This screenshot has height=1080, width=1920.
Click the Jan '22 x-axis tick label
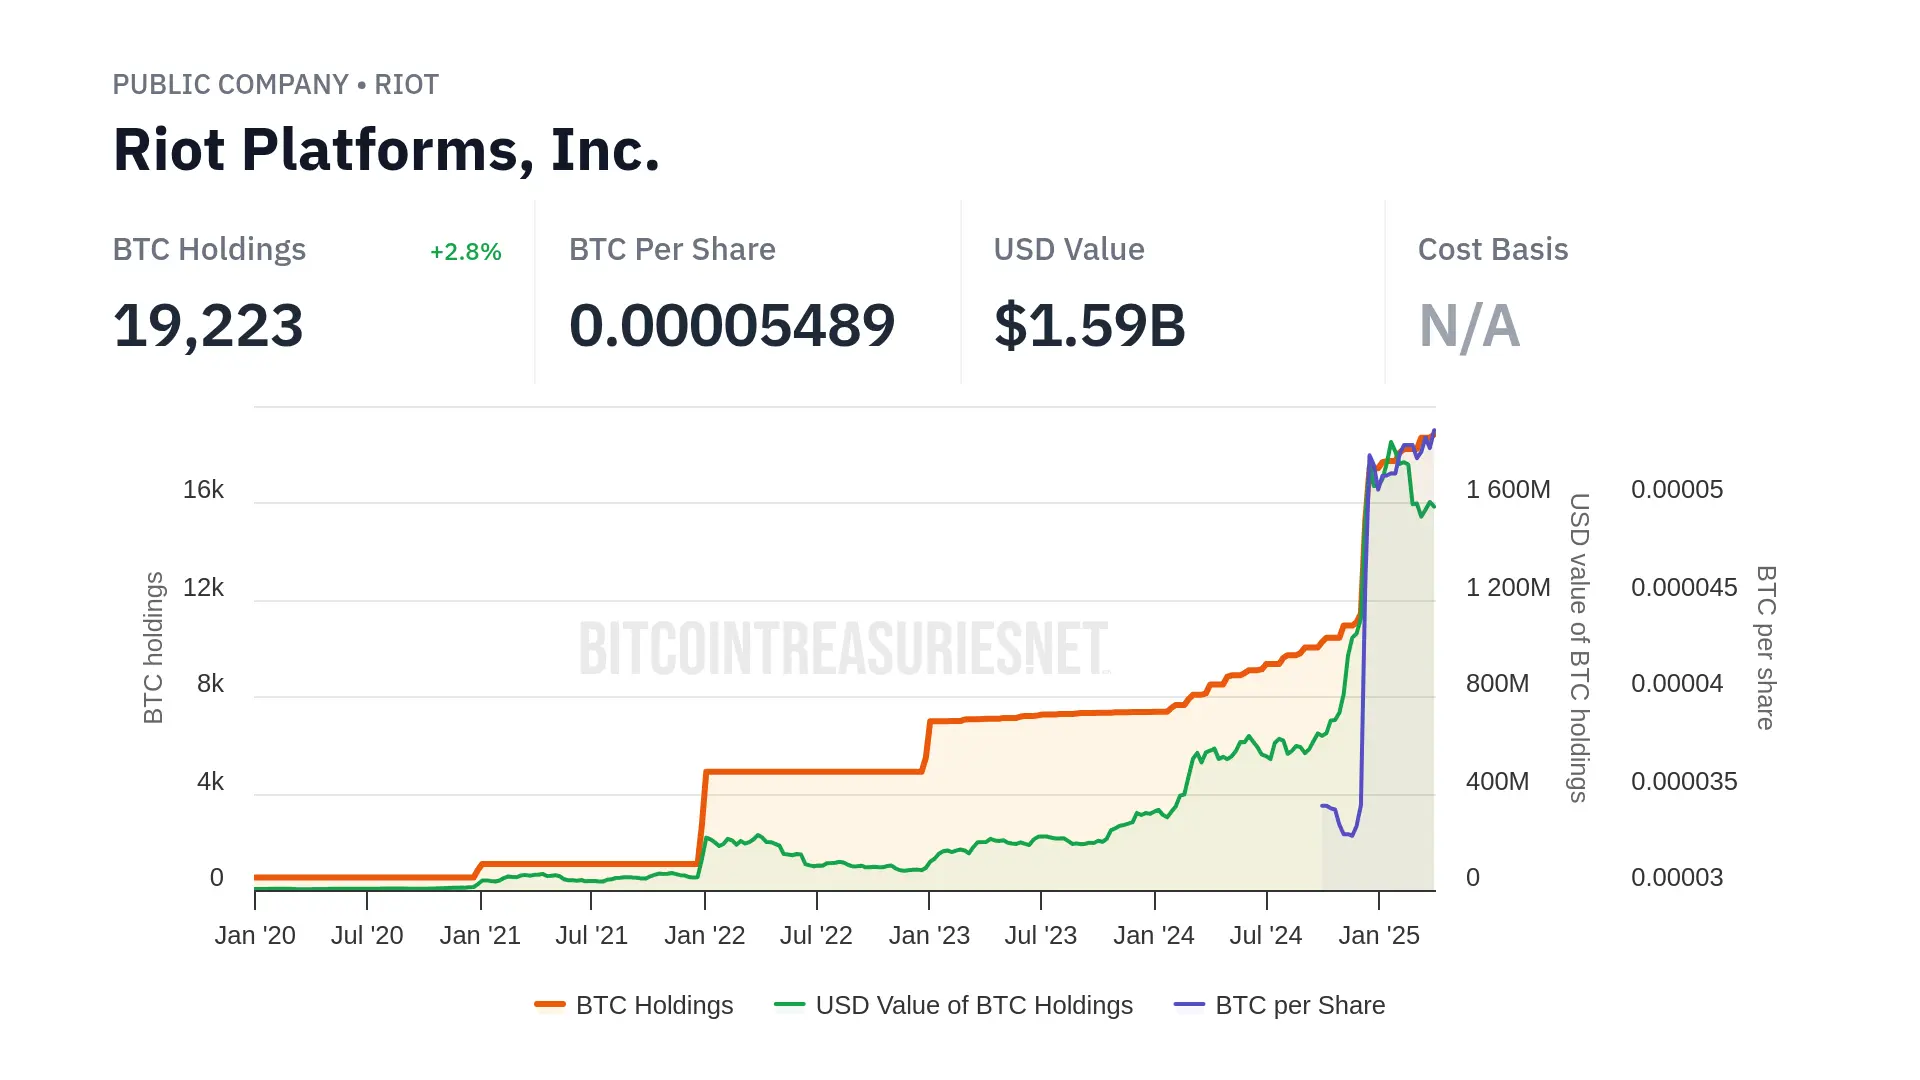(705, 935)
